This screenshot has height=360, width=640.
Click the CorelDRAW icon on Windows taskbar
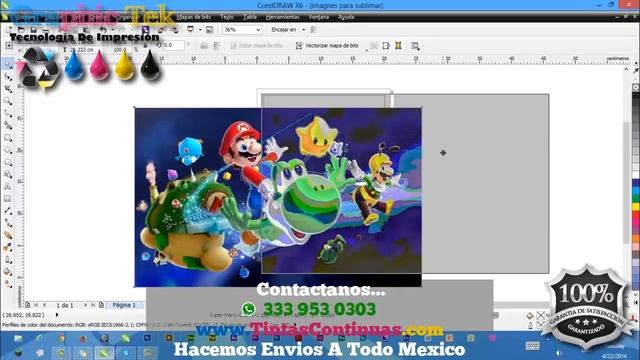coord(104,353)
